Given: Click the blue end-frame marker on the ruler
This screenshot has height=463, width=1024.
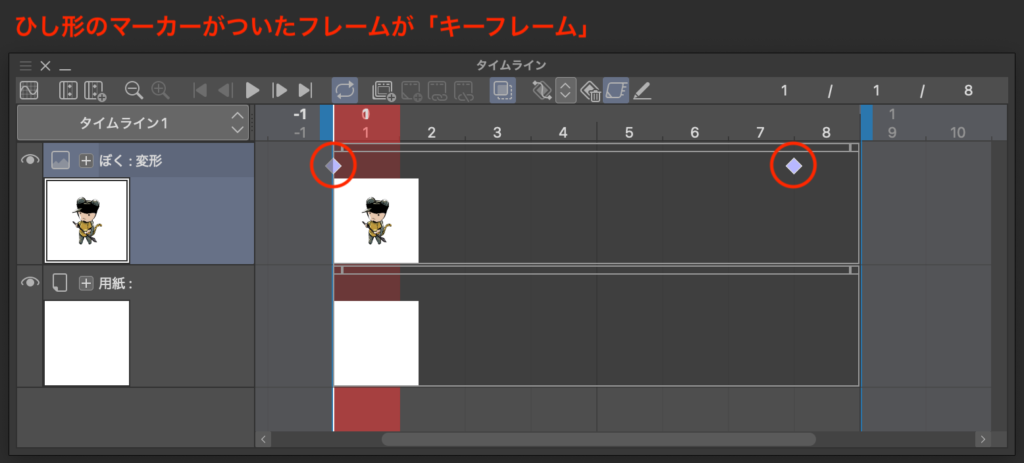Looking at the screenshot, I should [x=866, y=122].
